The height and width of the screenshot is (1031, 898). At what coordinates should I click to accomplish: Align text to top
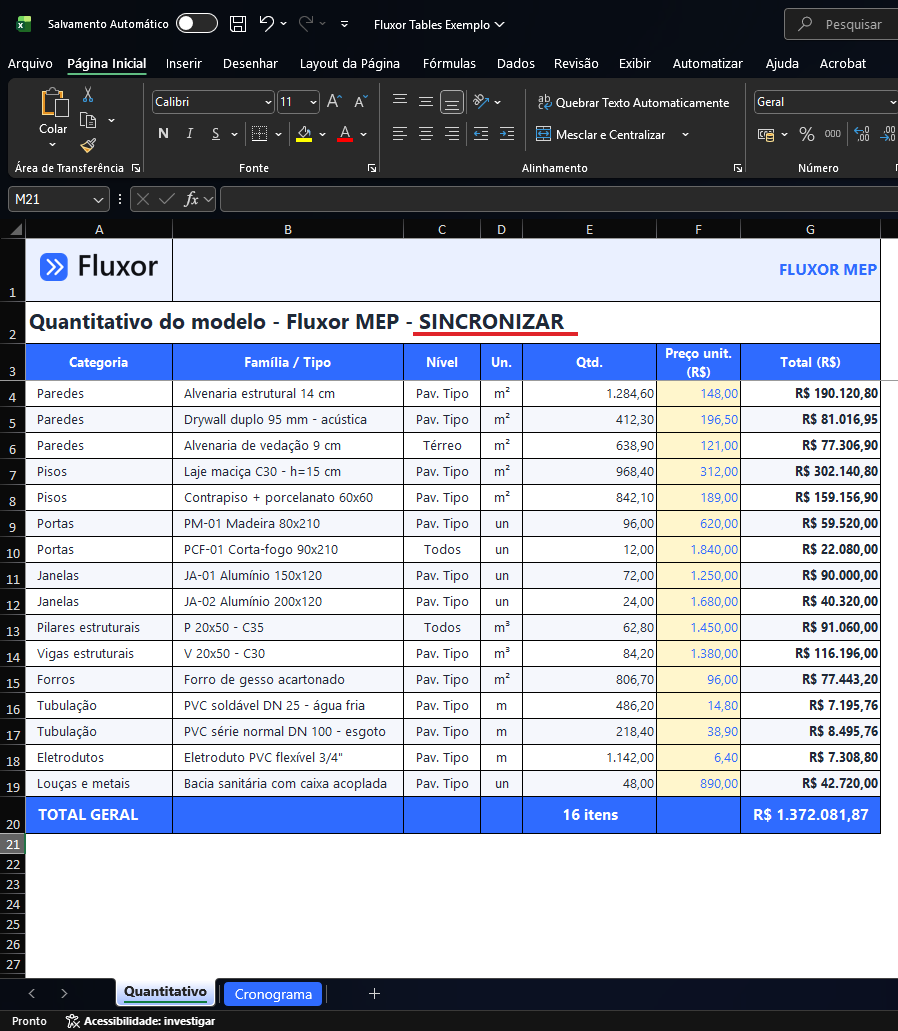pyautogui.click(x=400, y=101)
